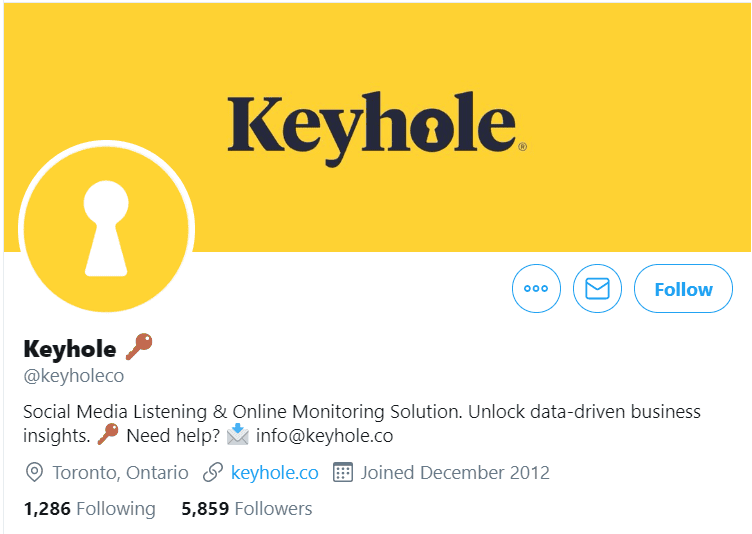This screenshot has height=534, width=752.
Task: Click the info@keyhole.co email text
Action: [x=324, y=436]
